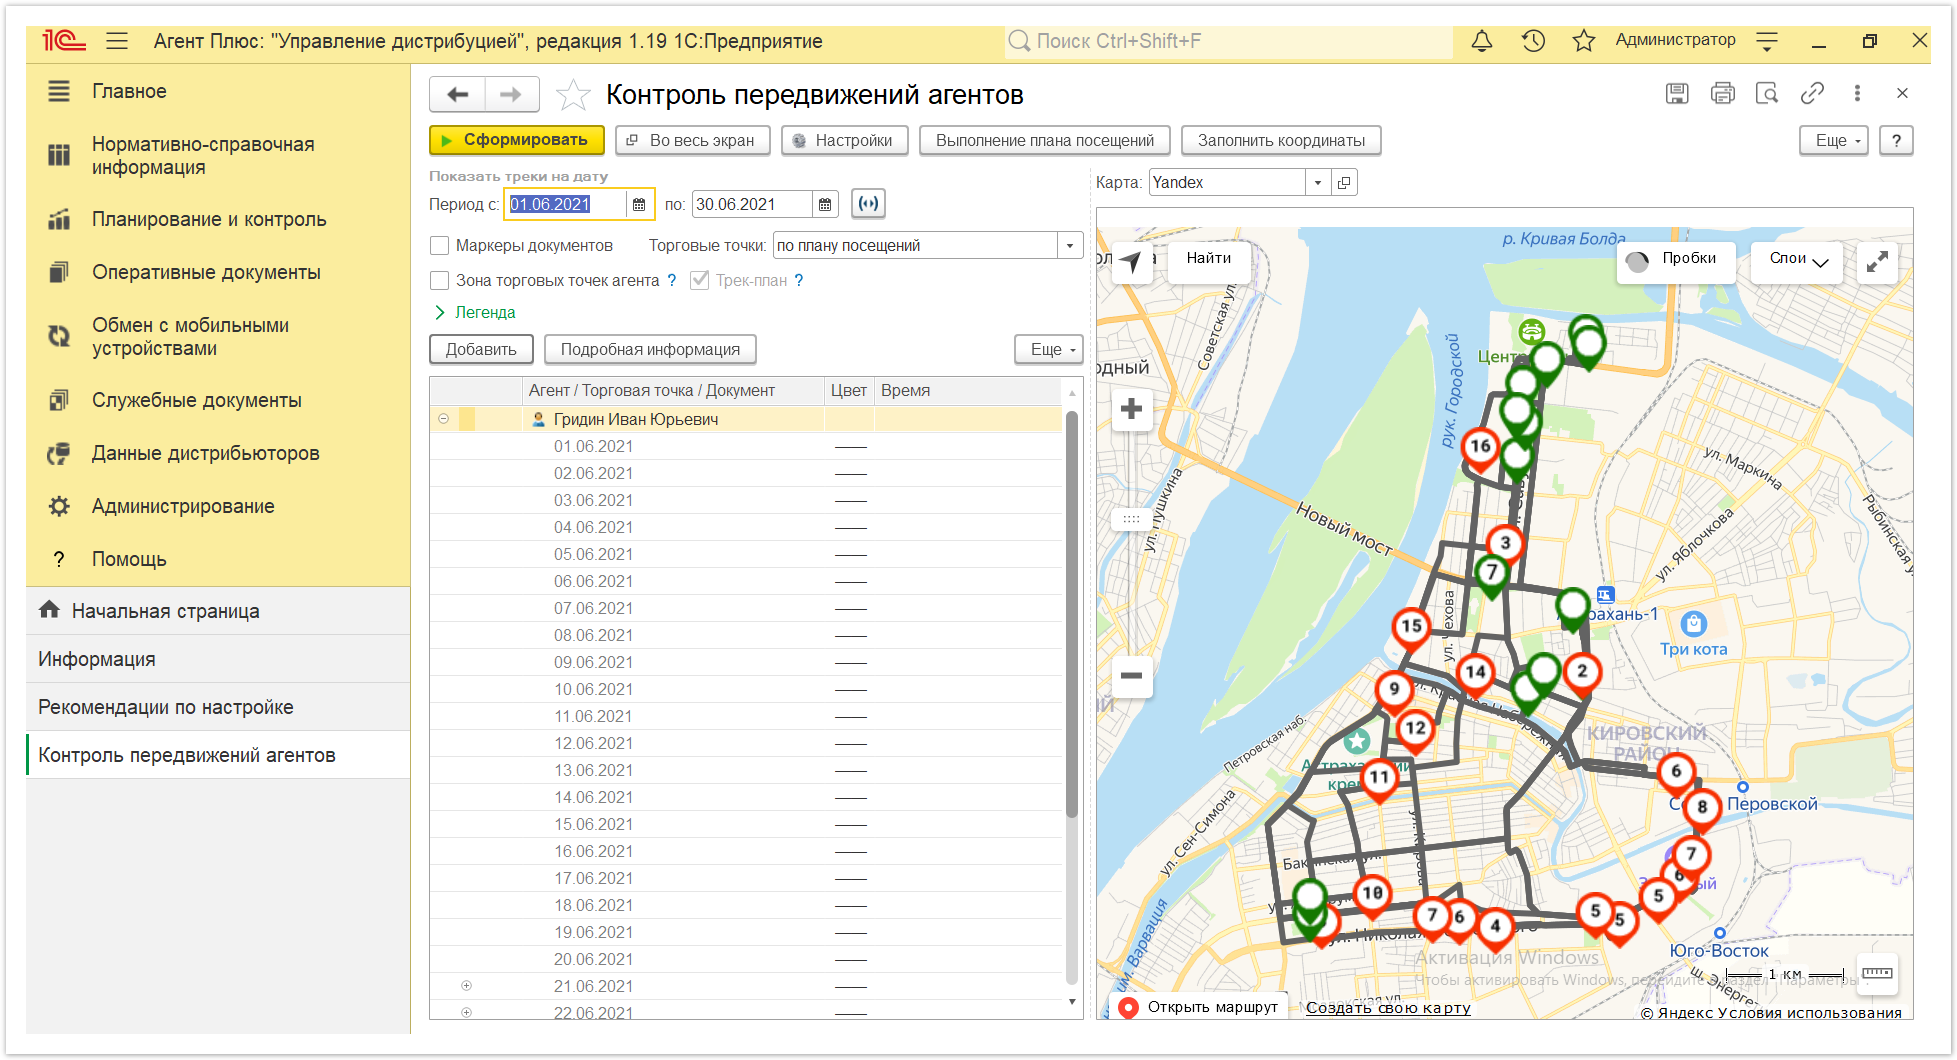Open Торговые точки dropdown list
Image resolution: width=1957 pixels, height=1060 pixels.
point(1070,245)
